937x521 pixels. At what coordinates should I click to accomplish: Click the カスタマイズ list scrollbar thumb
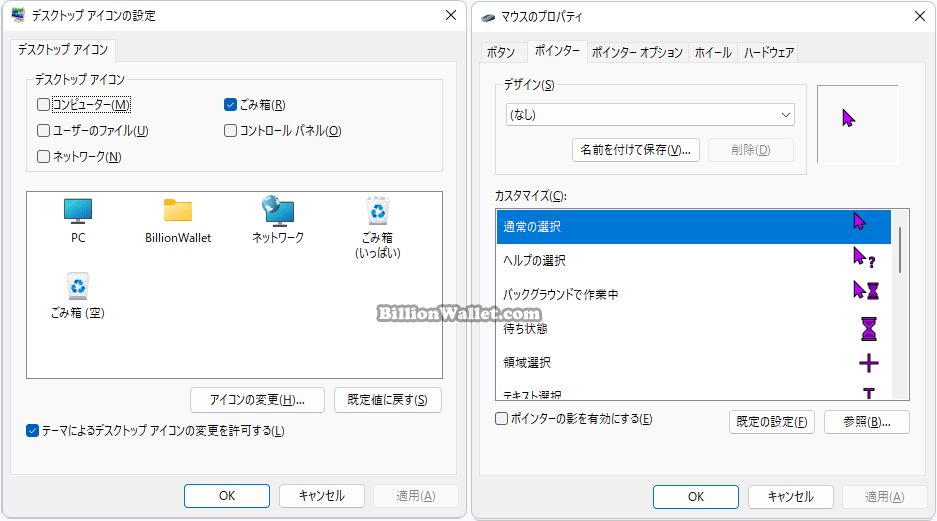click(x=900, y=250)
